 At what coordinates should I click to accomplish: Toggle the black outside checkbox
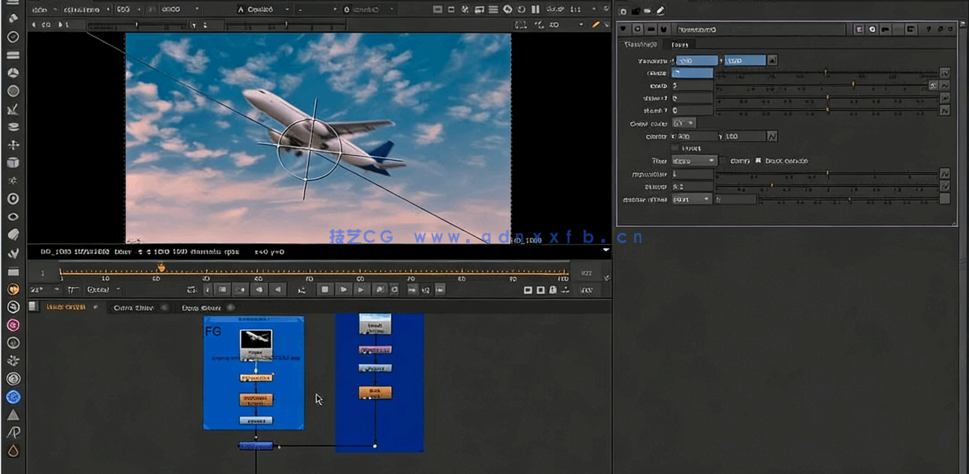(757, 161)
